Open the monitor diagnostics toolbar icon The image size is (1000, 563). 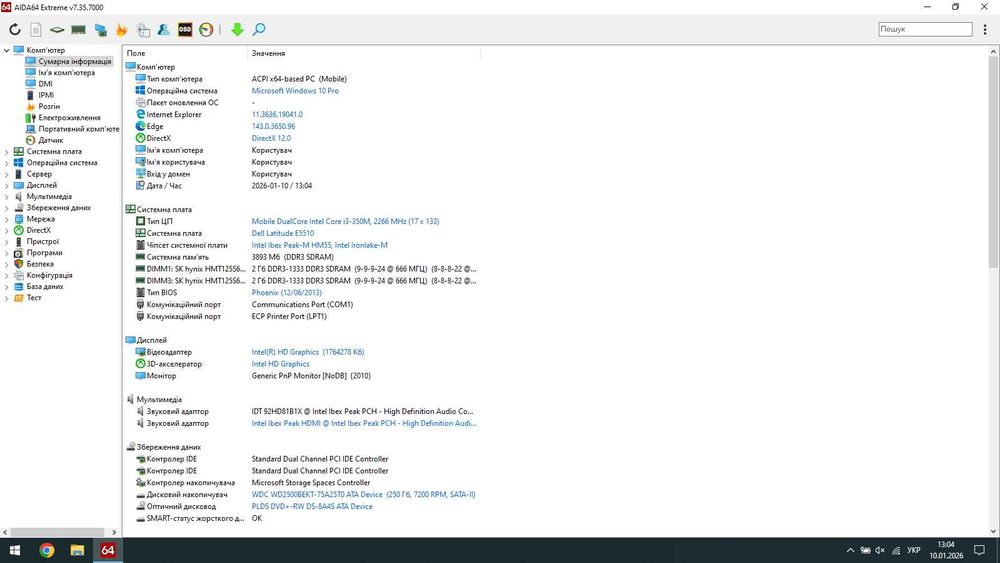pos(100,29)
